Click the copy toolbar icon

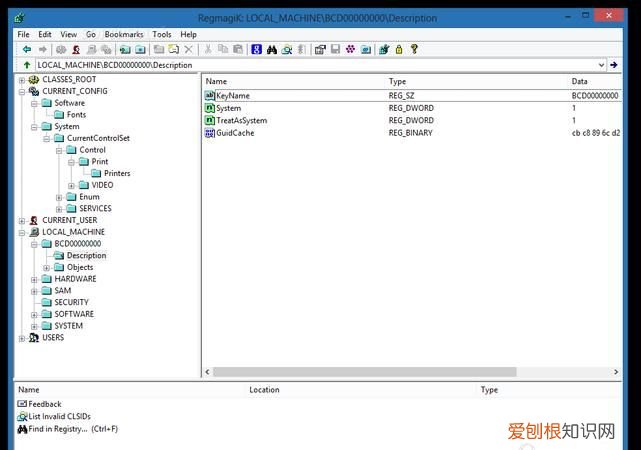point(223,49)
